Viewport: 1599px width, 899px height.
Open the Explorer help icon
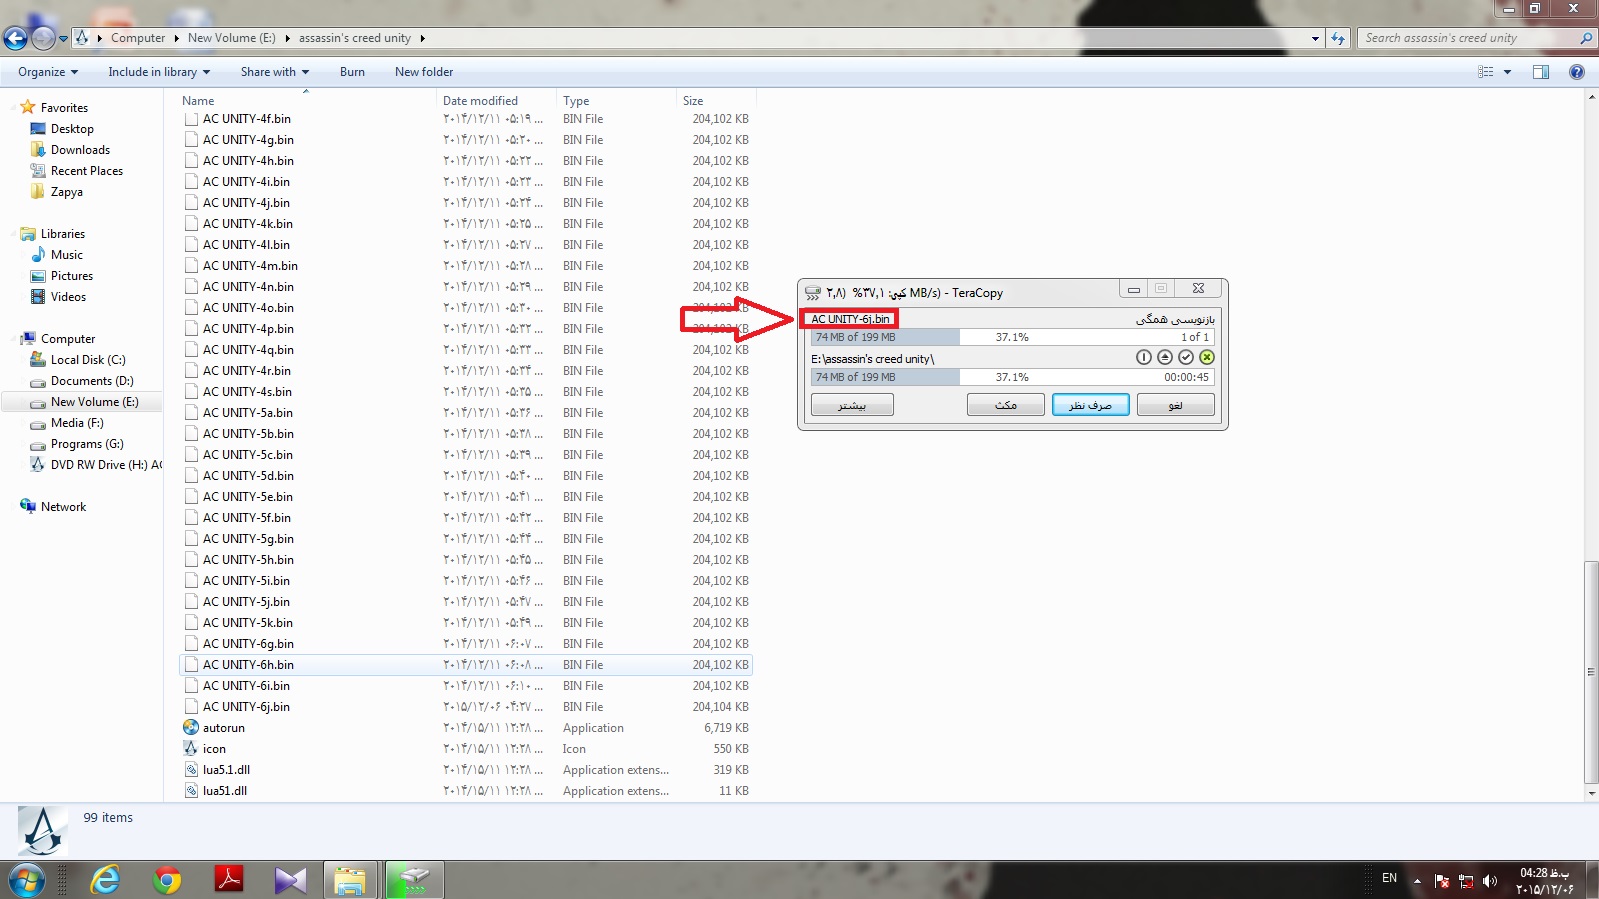pos(1577,72)
